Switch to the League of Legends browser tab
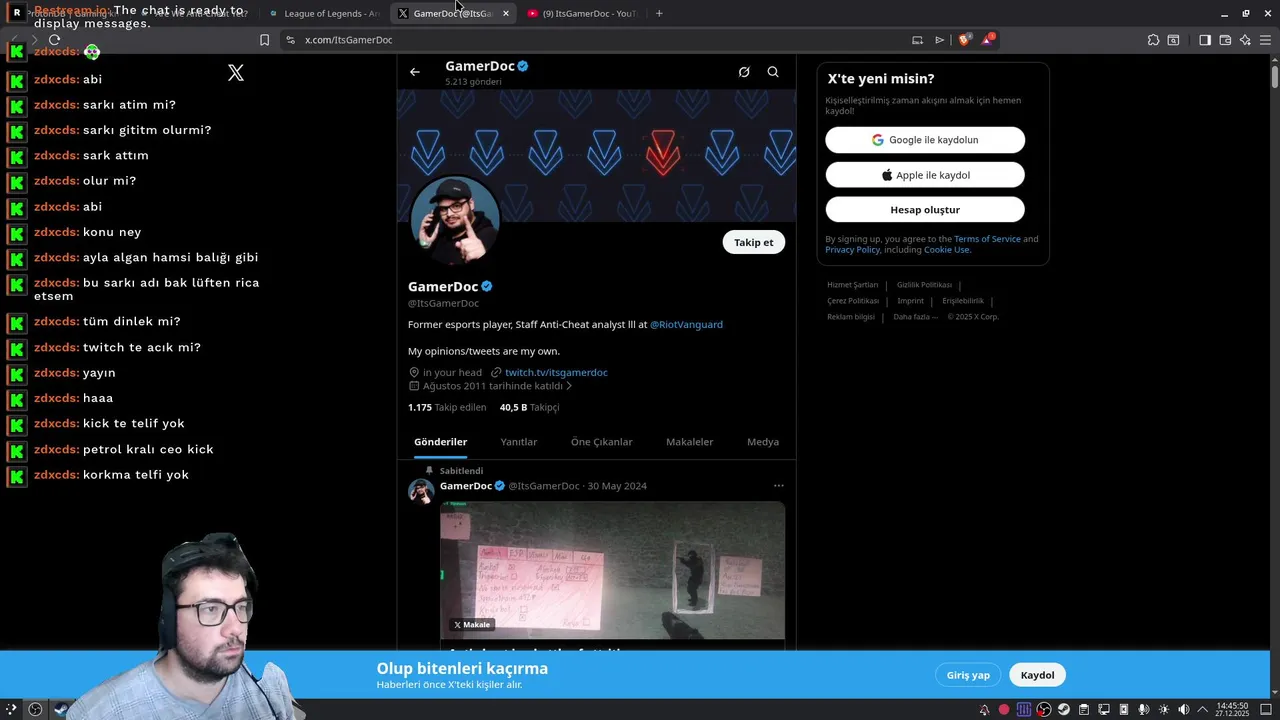1280x720 pixels. [324, 13]
